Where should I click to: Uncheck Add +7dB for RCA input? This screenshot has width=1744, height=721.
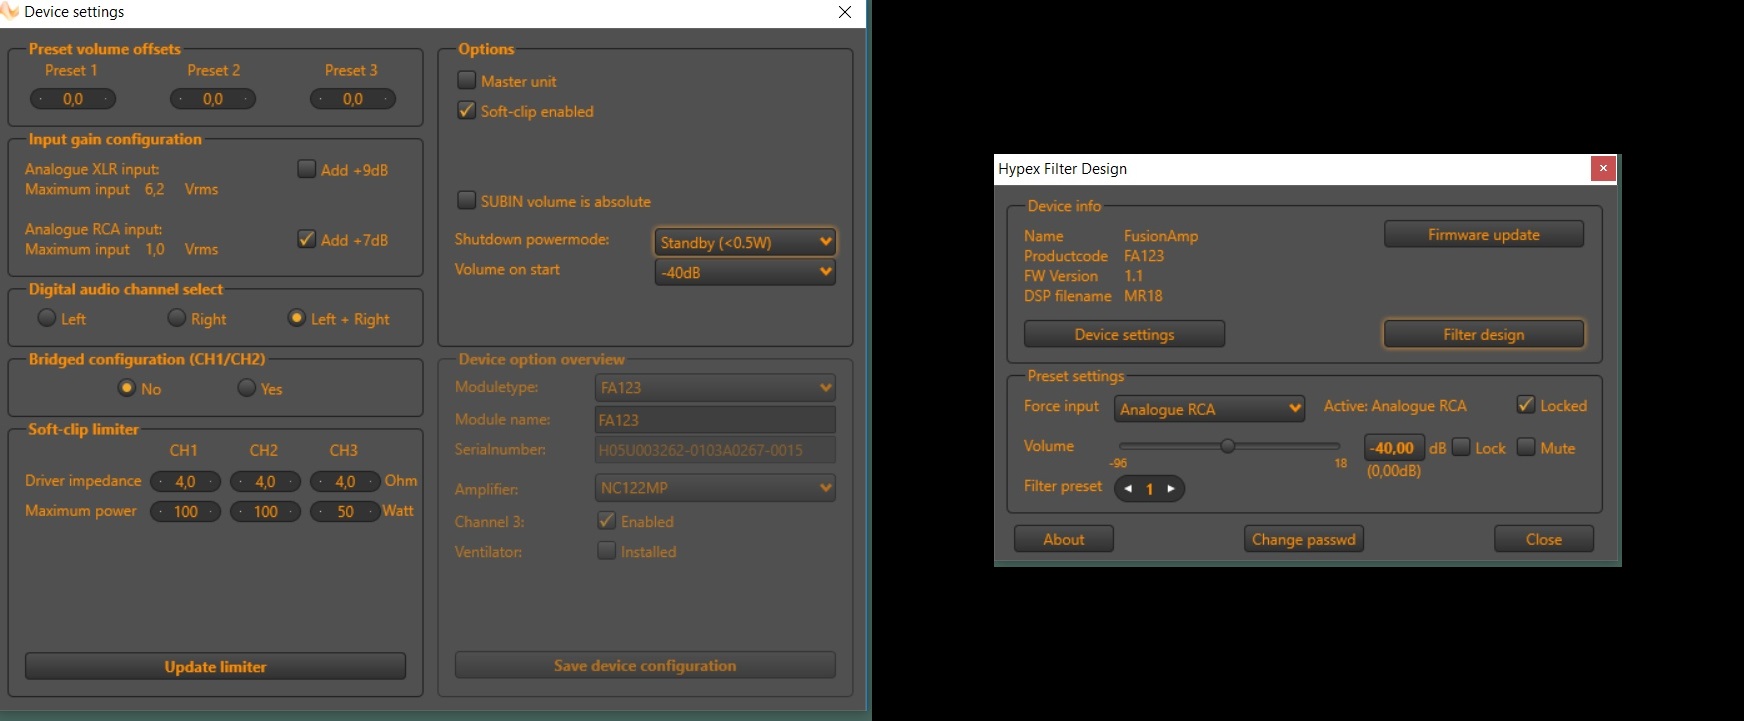click(306, 239)
